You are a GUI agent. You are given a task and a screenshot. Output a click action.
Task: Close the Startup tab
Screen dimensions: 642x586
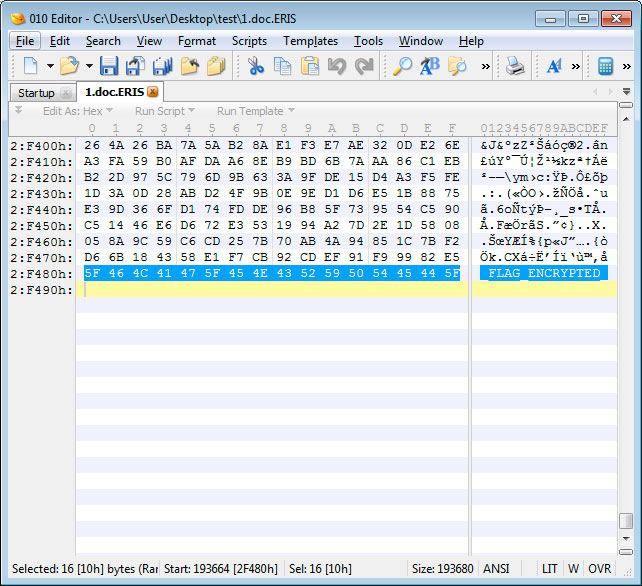tap(66, 93)
